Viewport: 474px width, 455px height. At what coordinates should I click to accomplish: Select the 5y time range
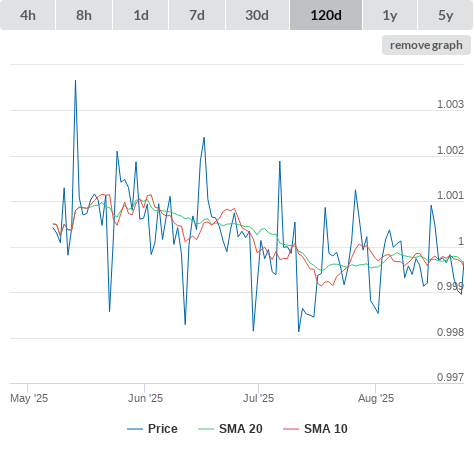pos(446,15)
